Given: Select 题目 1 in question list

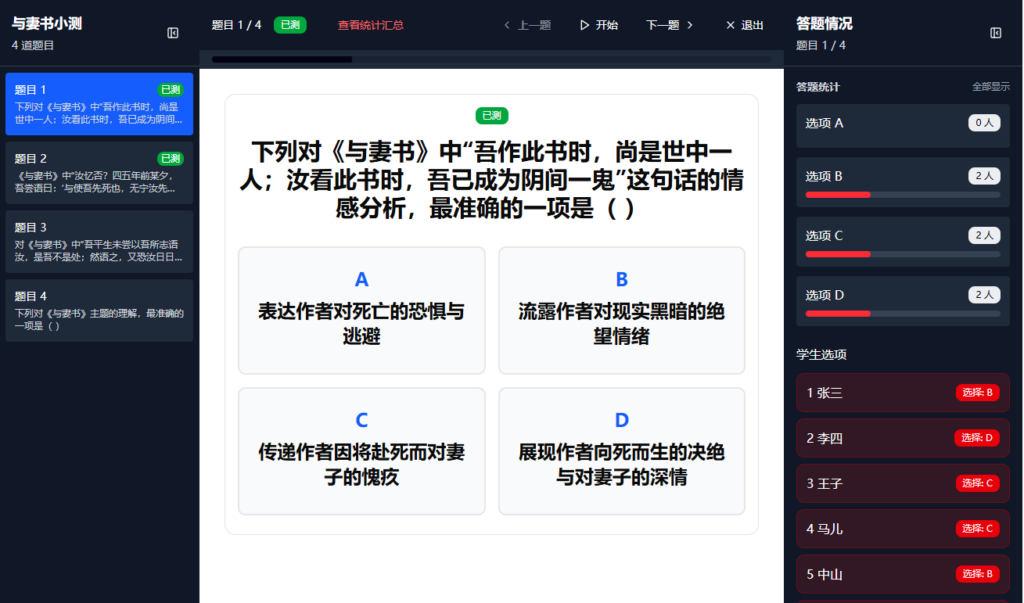Looking at the screenshot, I should point(99,104).
